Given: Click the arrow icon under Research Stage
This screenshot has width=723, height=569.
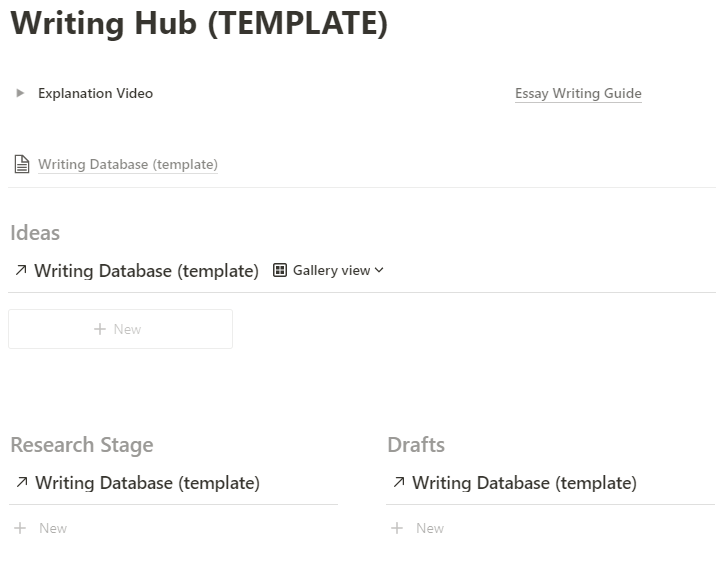Looking at the screenshot, I should [21, 483].
